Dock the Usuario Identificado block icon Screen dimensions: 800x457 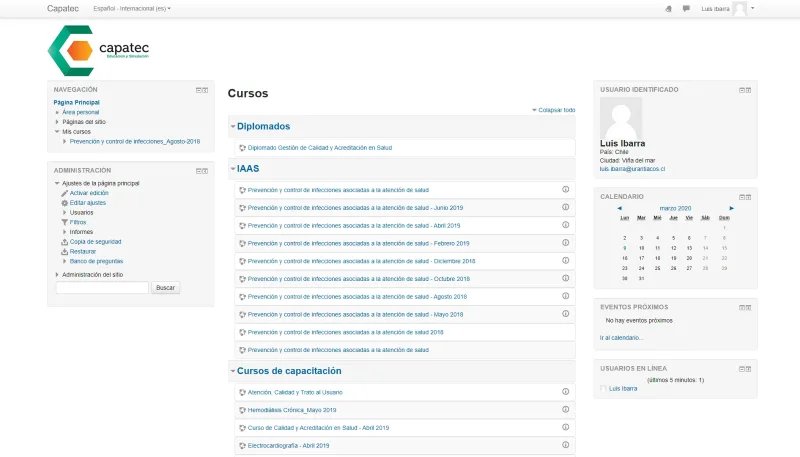coord(748,90)
